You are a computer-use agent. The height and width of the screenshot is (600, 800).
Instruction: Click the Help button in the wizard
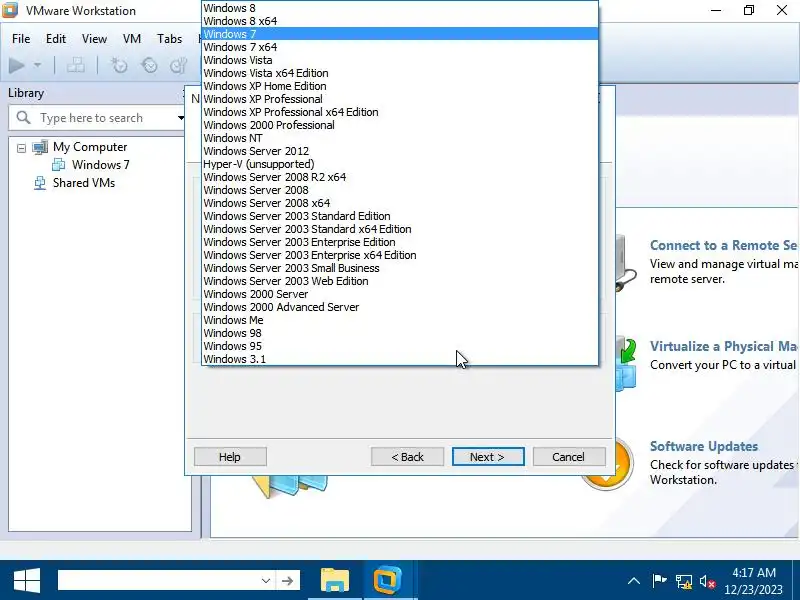[230, 457]
